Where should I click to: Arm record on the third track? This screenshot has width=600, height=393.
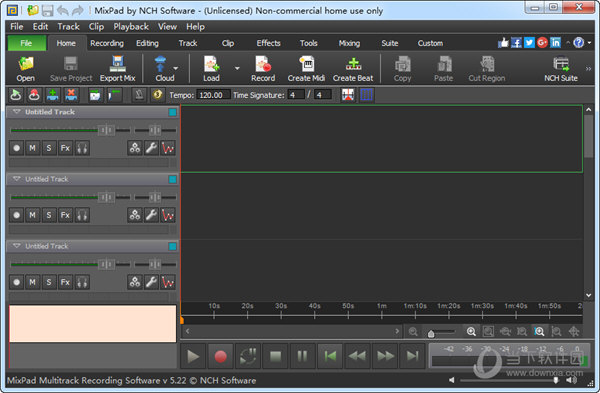click(16, 282)
